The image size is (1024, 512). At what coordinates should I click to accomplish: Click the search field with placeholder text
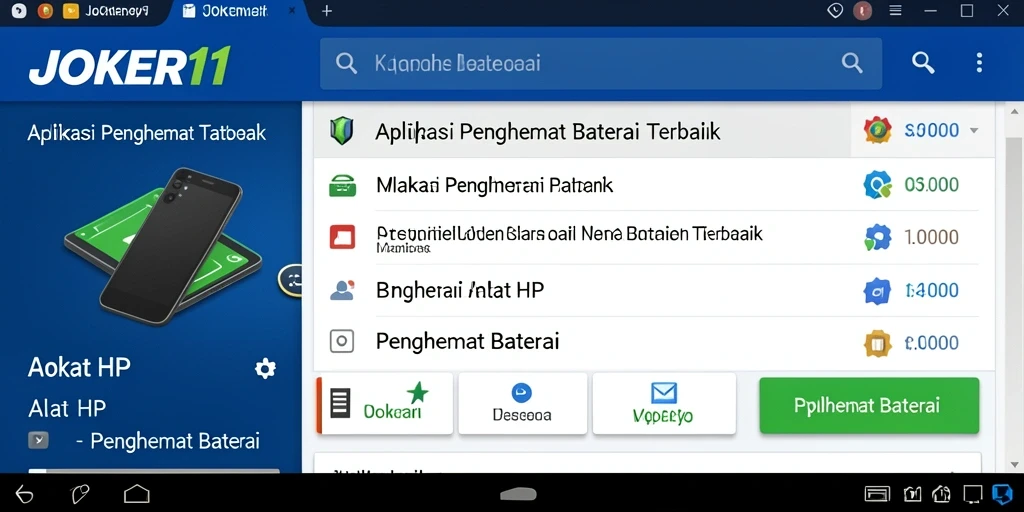(600, 63)
